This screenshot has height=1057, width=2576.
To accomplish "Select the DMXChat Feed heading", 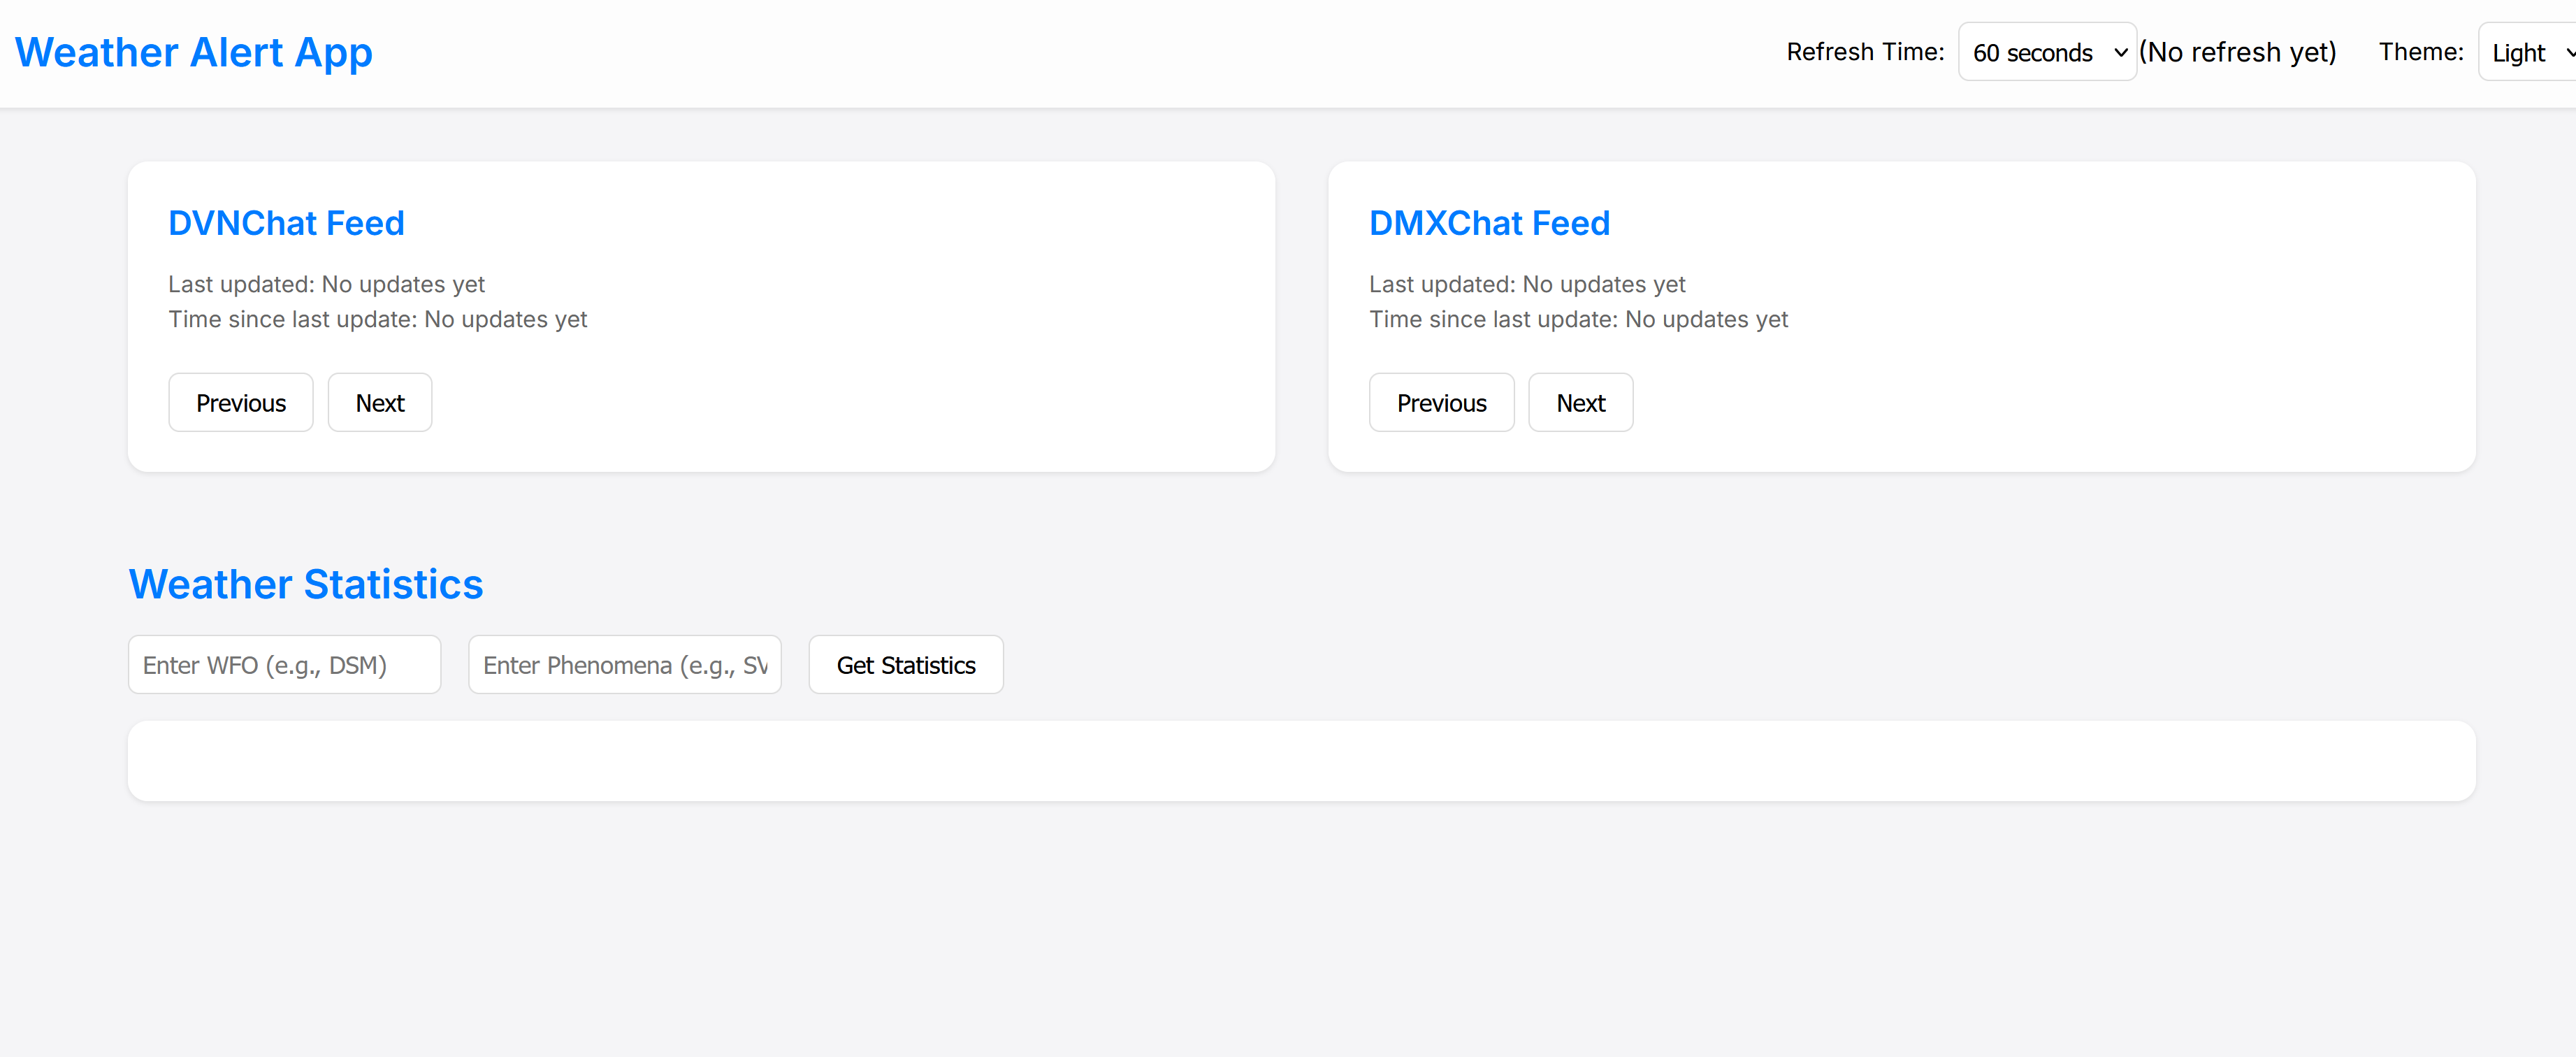I will [x=1489, y=223].
